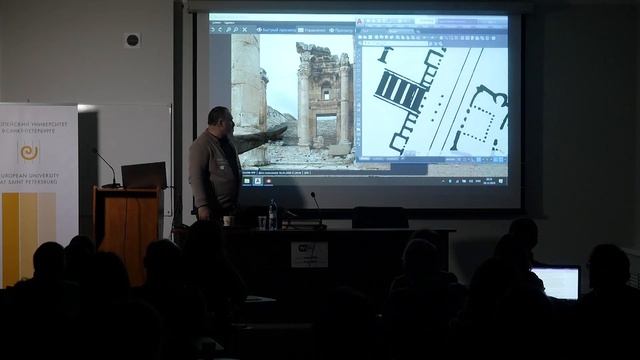Screen dimensions: 640x360
Task: Open AutoCAD application menu red A logo
Action: click(360, 22)
